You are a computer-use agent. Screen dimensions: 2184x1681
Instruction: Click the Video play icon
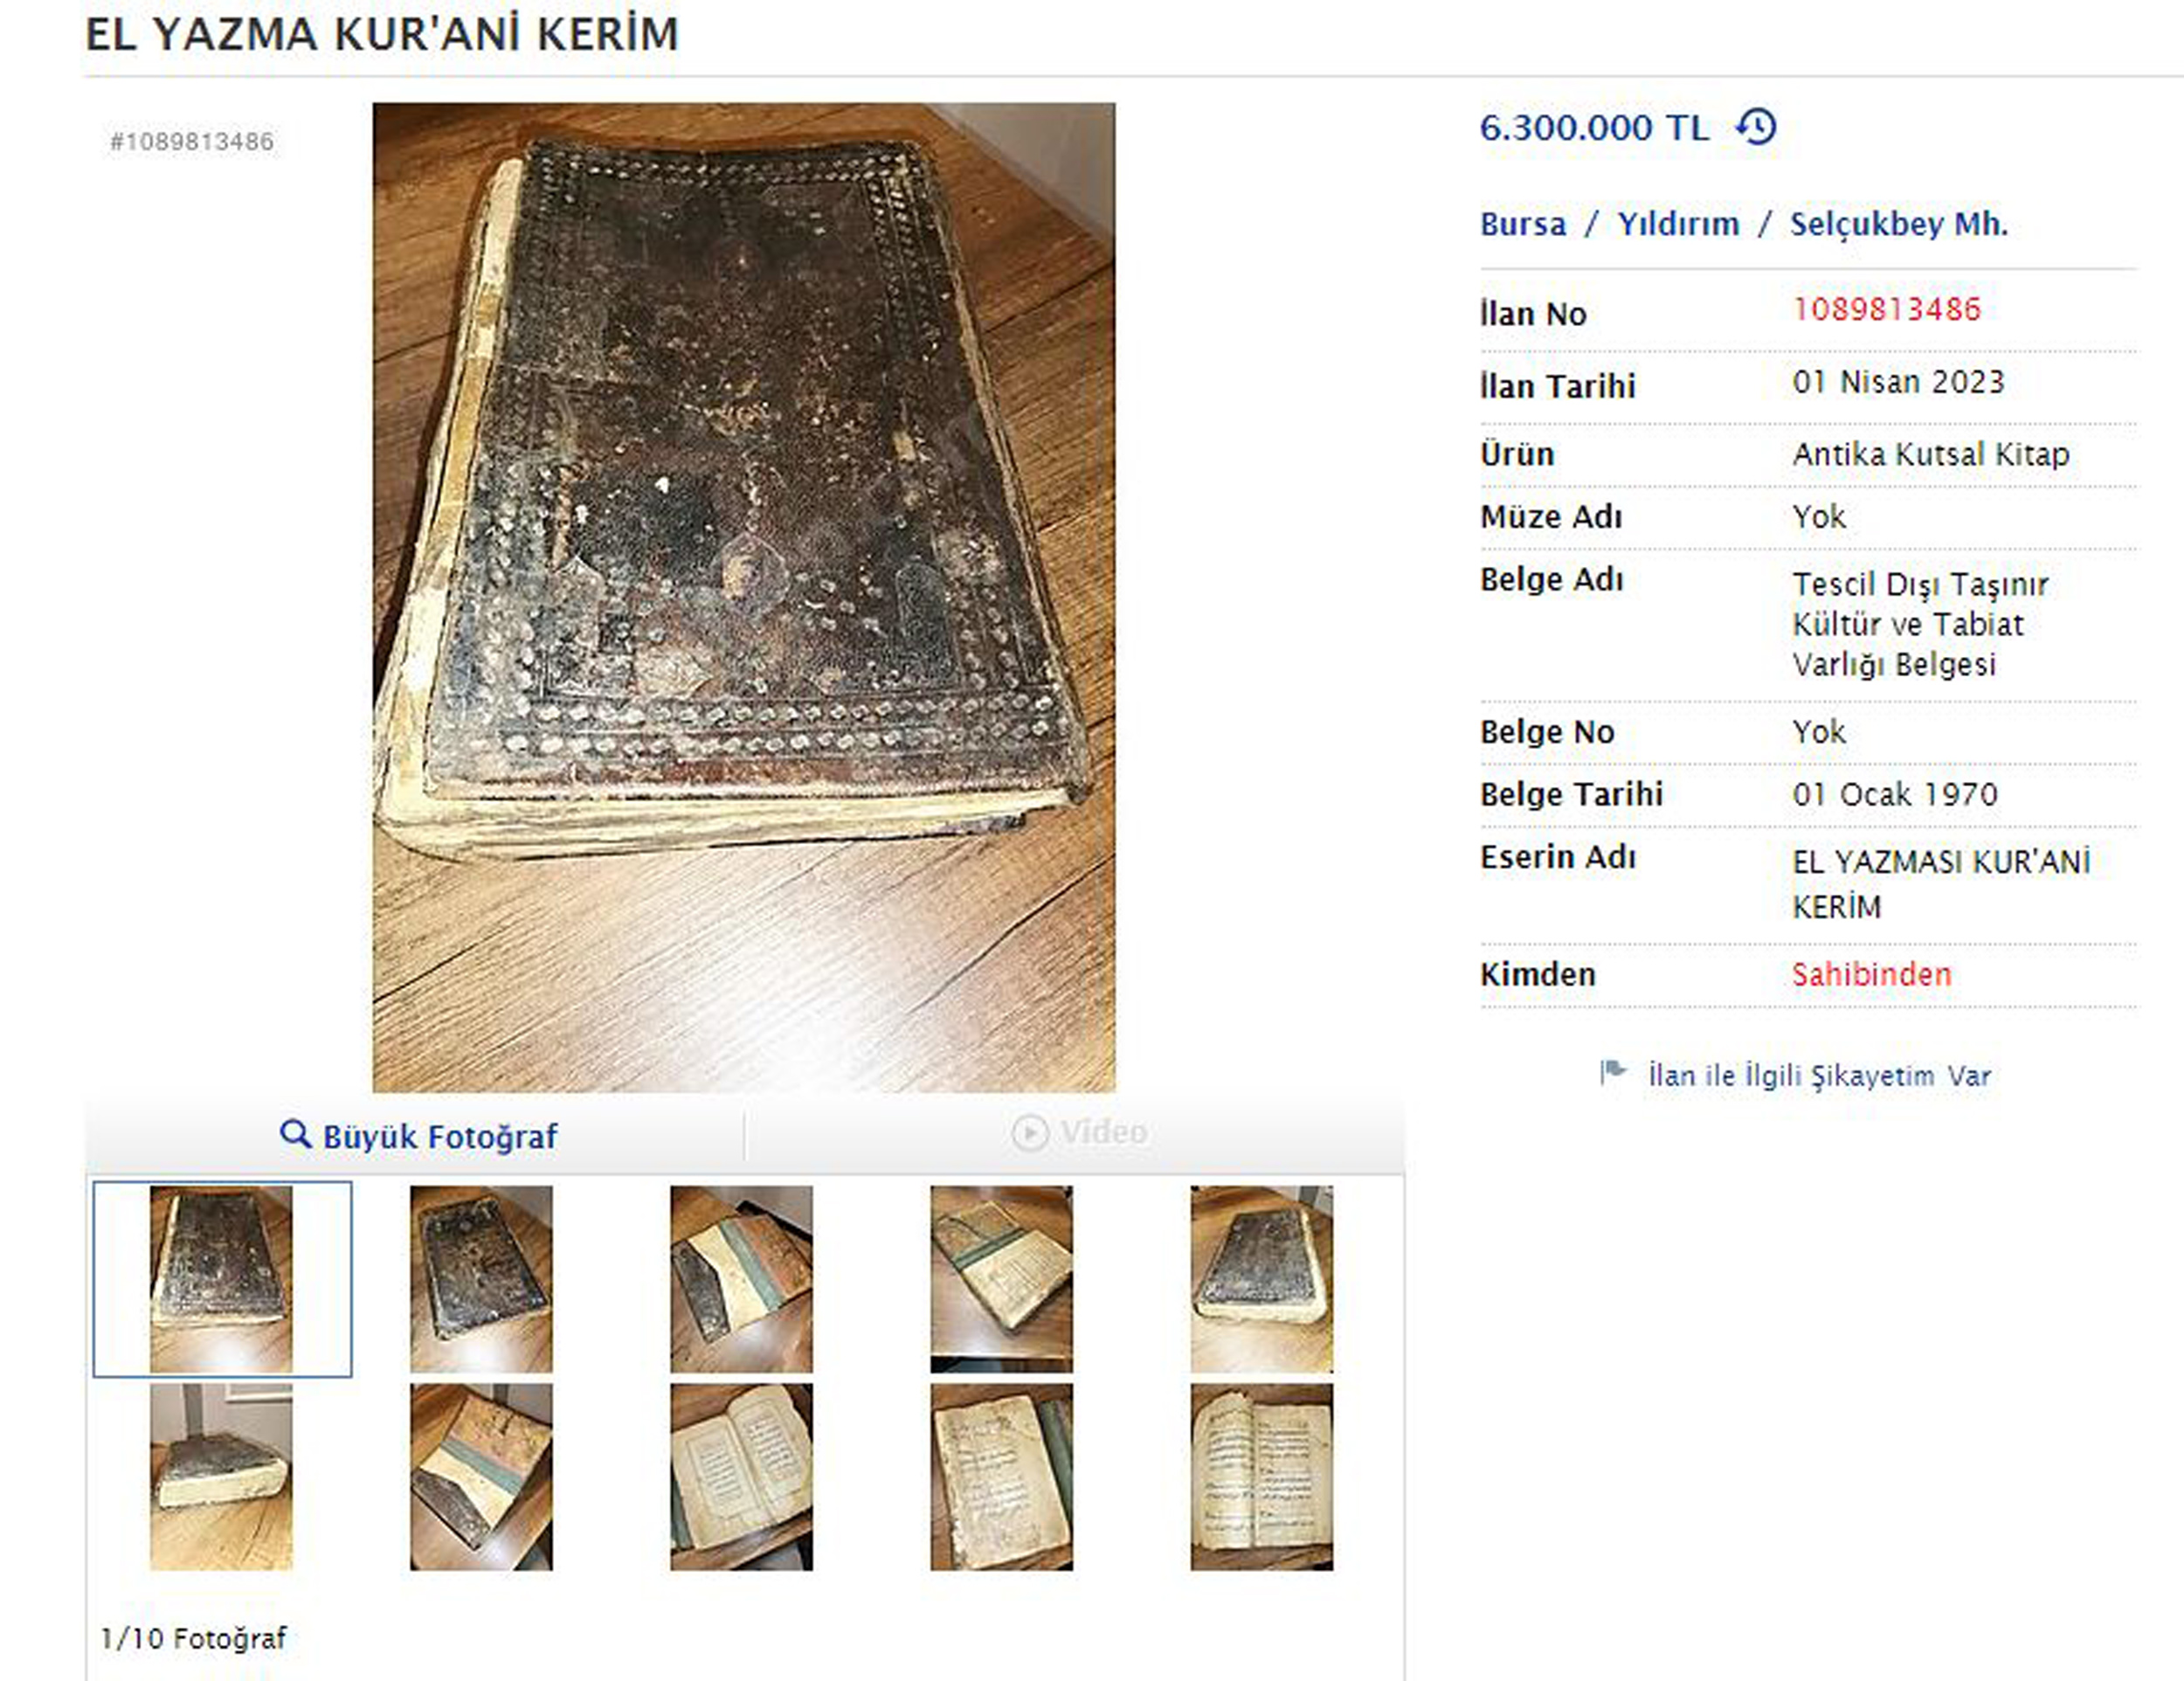[1030, 1134]
